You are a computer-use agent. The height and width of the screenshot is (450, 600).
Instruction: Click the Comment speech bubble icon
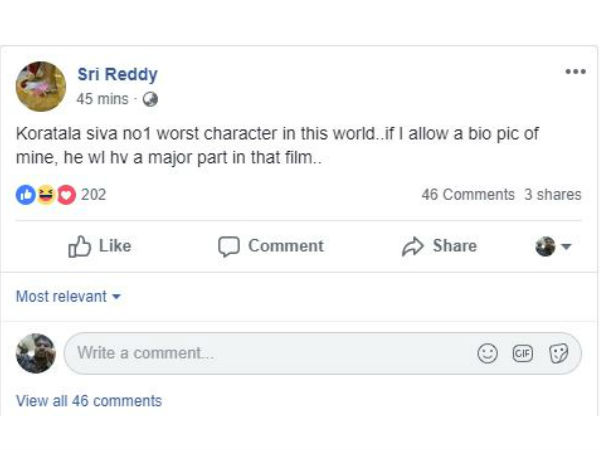pyautogui.click(x=229, y=247)
